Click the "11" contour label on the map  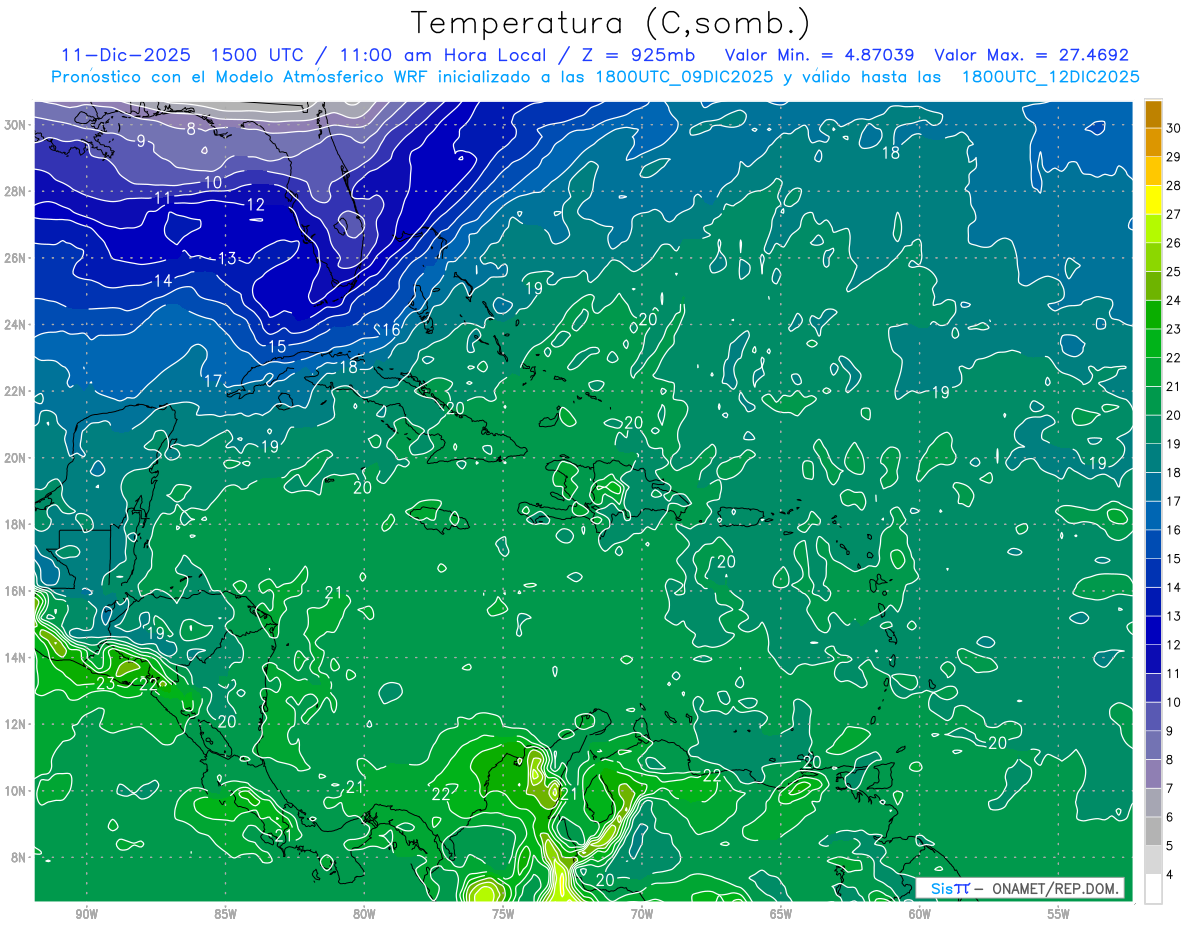[x=162, y=198]
